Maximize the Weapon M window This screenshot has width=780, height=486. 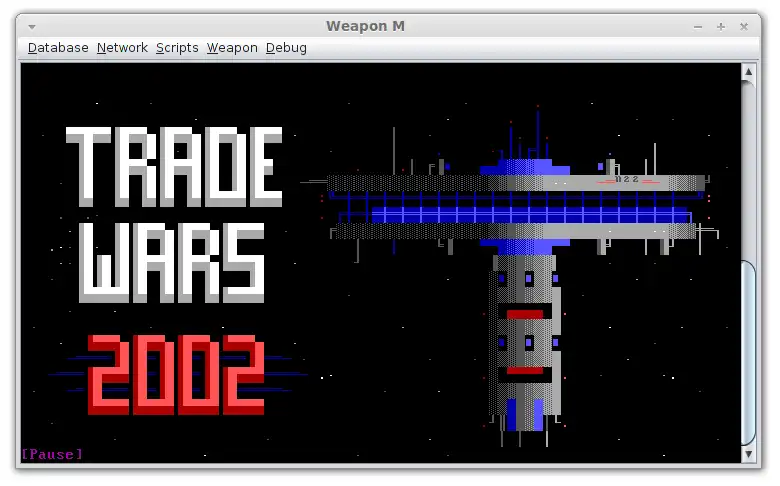(721, 27)
